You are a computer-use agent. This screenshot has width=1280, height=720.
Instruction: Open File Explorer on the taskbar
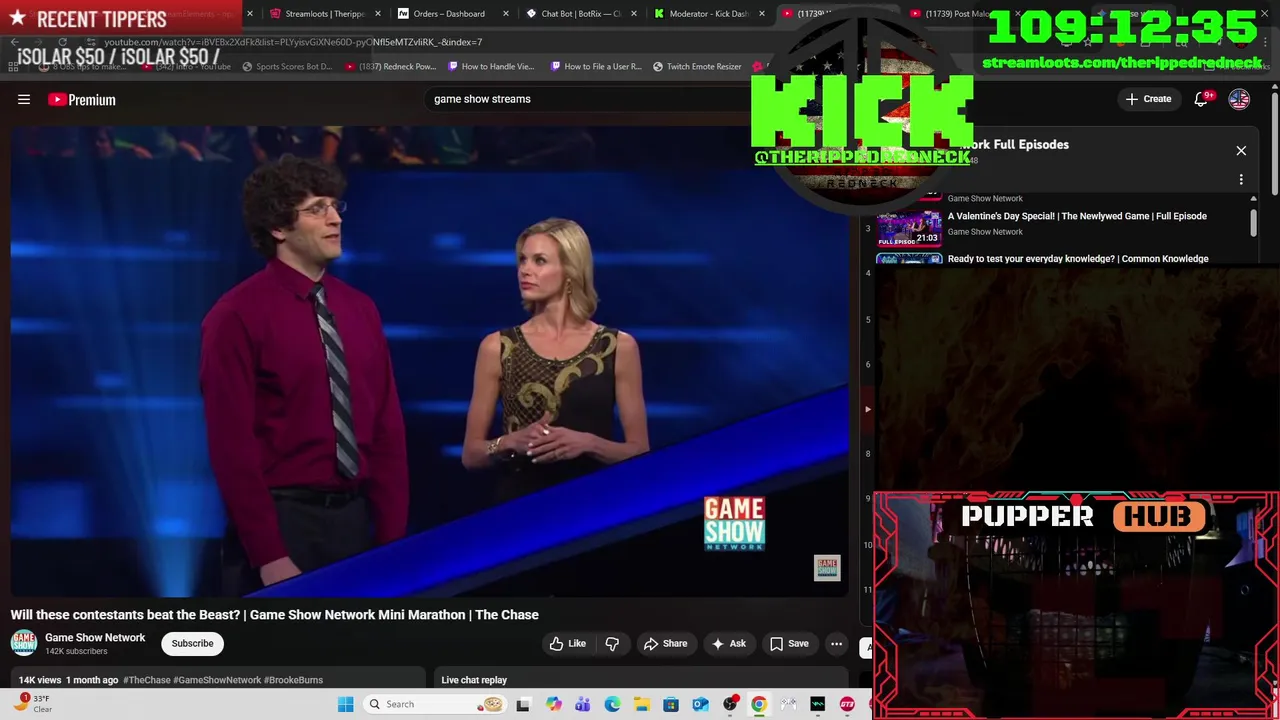[x=641, y=704]
